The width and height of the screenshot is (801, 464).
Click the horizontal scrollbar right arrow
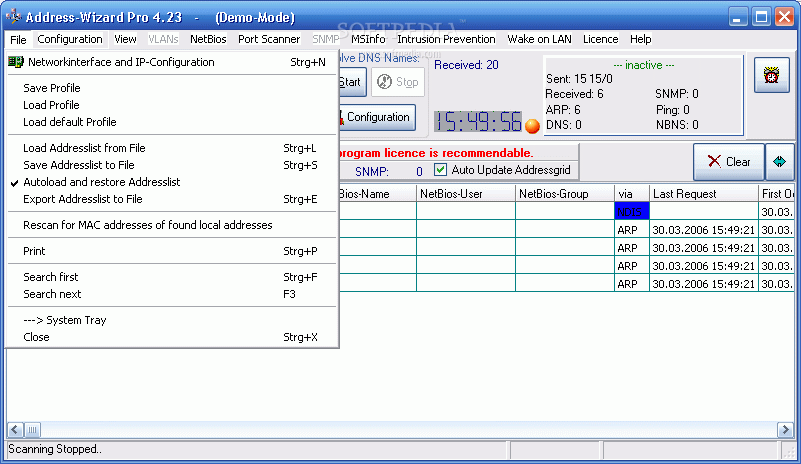[785, 430]
